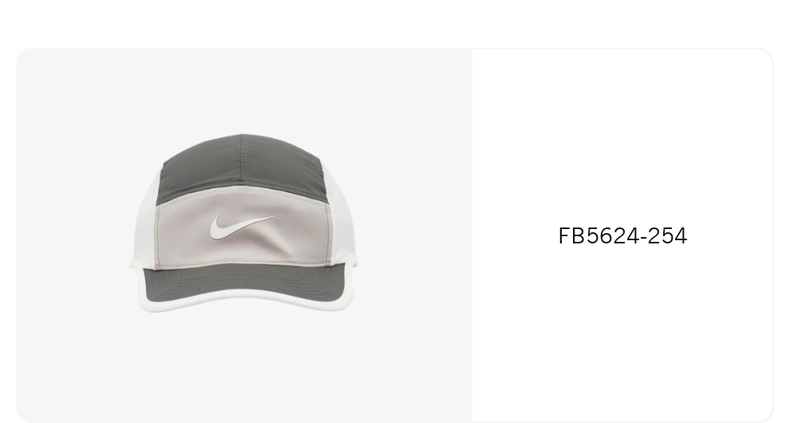Click the stitching between front panel and brim
The image size is (790, 423).
tap(242, 264)
